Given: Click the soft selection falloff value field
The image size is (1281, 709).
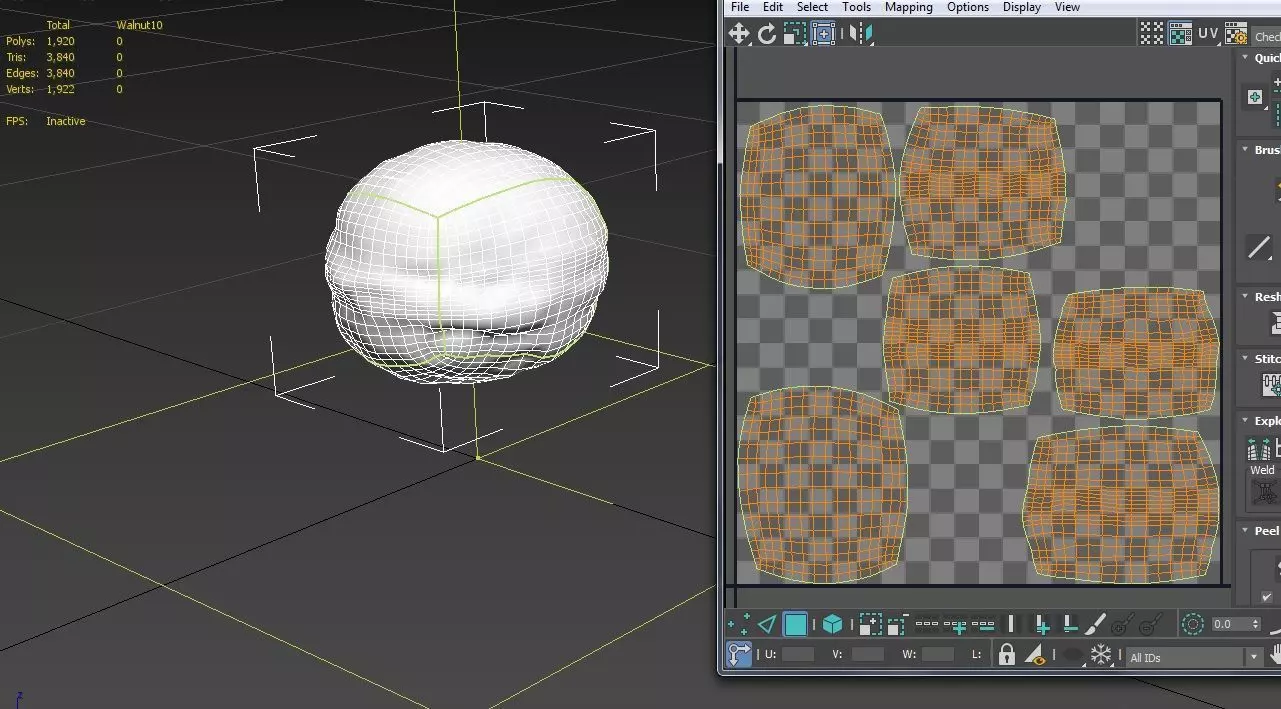Looking at the screenshot, I should click(x=1230, y=624).
